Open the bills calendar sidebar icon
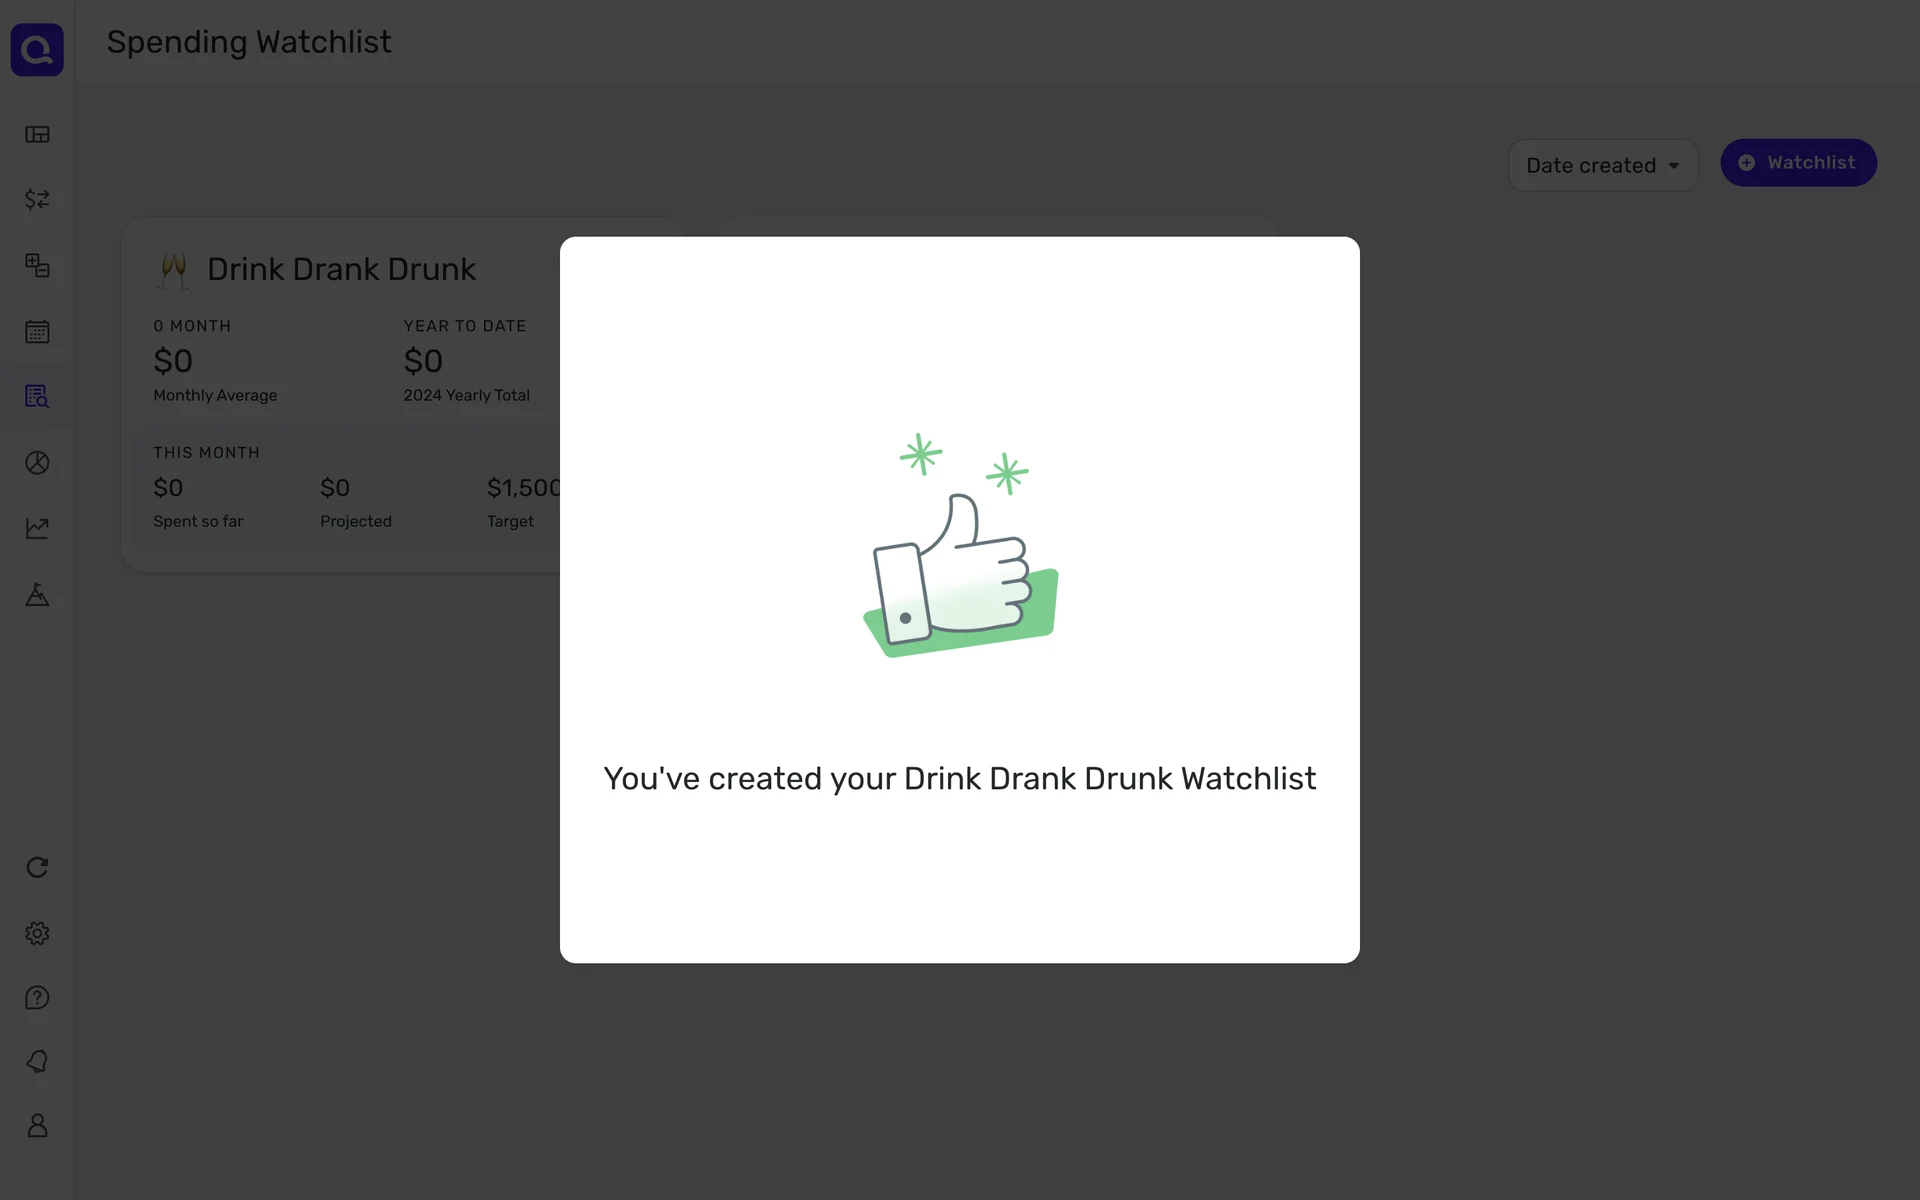The width and height of the screenshot is (1920, 1200). click(x=37, y=332)
